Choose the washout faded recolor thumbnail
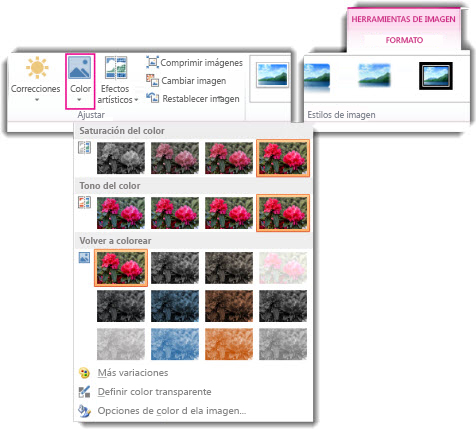This screenshot has height=429, width=476. click(x=283, y=268)
